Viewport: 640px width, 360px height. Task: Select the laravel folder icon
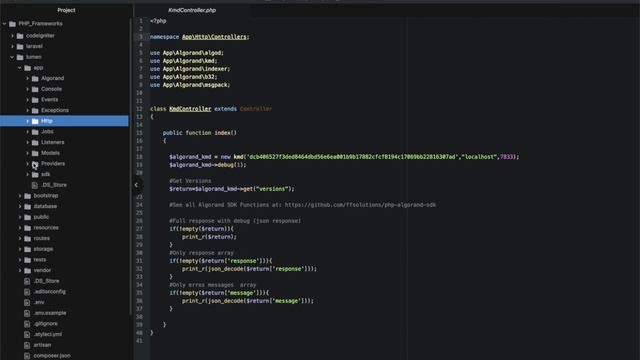[x=20, y=47]
